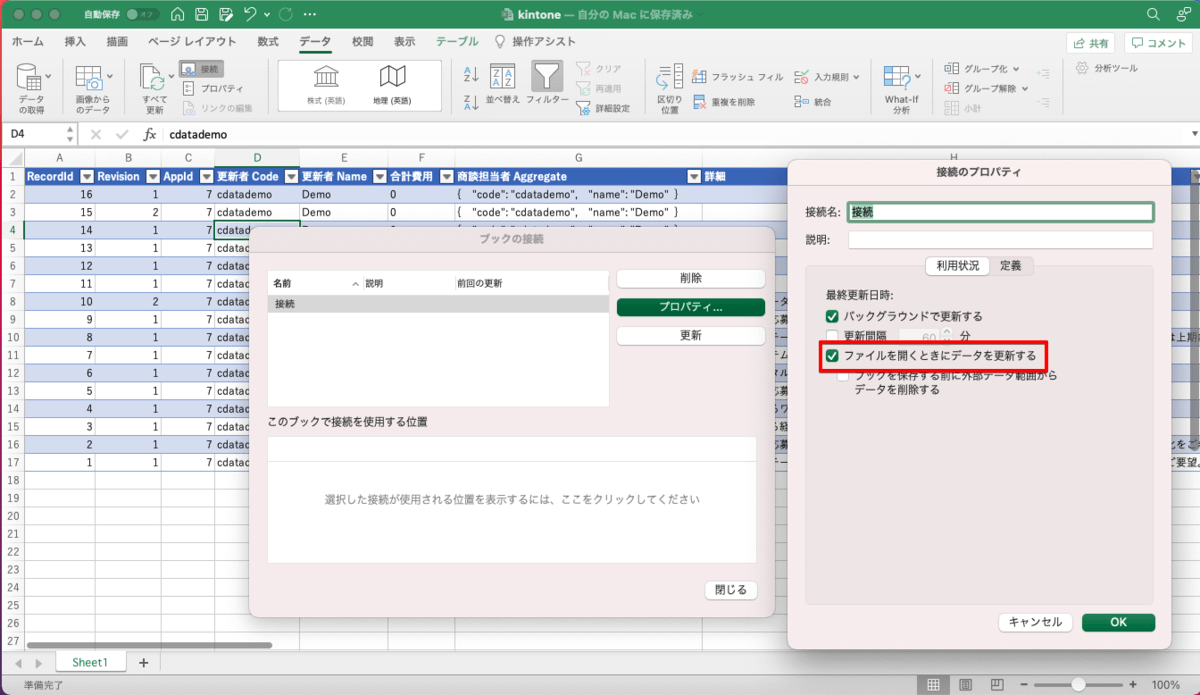The width and height of the screenshot is (1200, 695).
Task: Click the 説明 description field
Action: click(1000, 240)
